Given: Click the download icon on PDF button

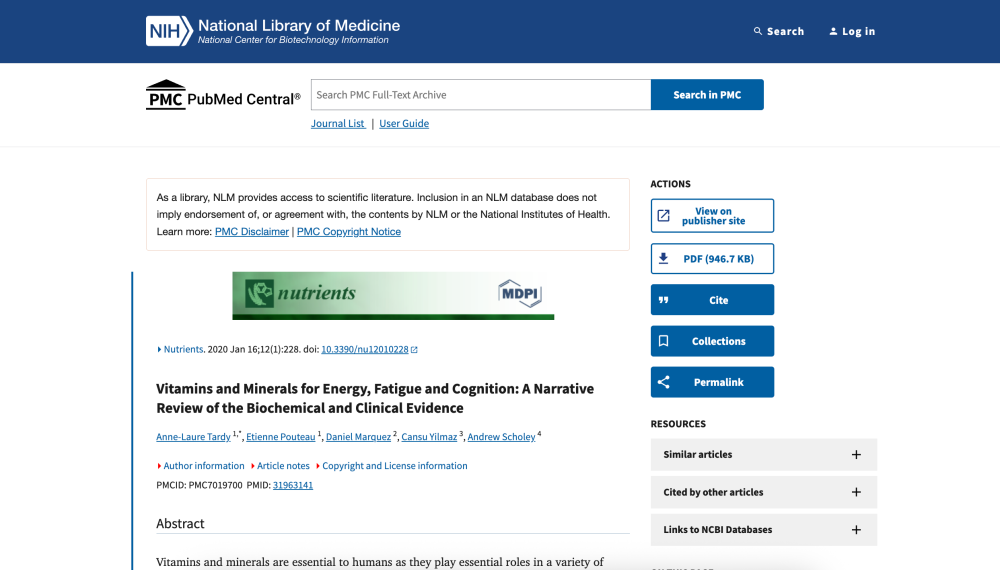Looking at the screenshot, I should click(663, 258).
